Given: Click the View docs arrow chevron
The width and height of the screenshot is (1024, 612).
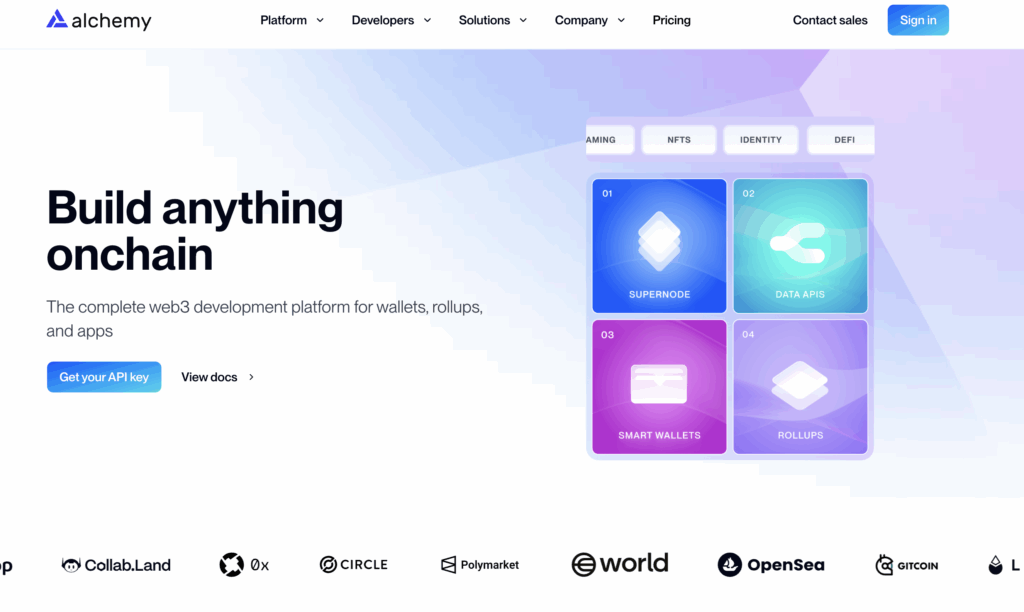Looking at the screenshot, I should (251, 377).
